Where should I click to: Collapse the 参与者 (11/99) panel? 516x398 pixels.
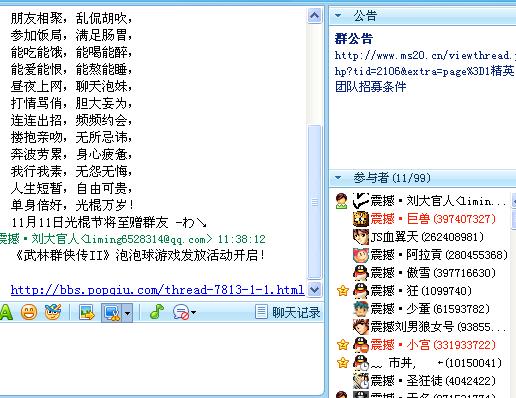(x=338, y=177)
